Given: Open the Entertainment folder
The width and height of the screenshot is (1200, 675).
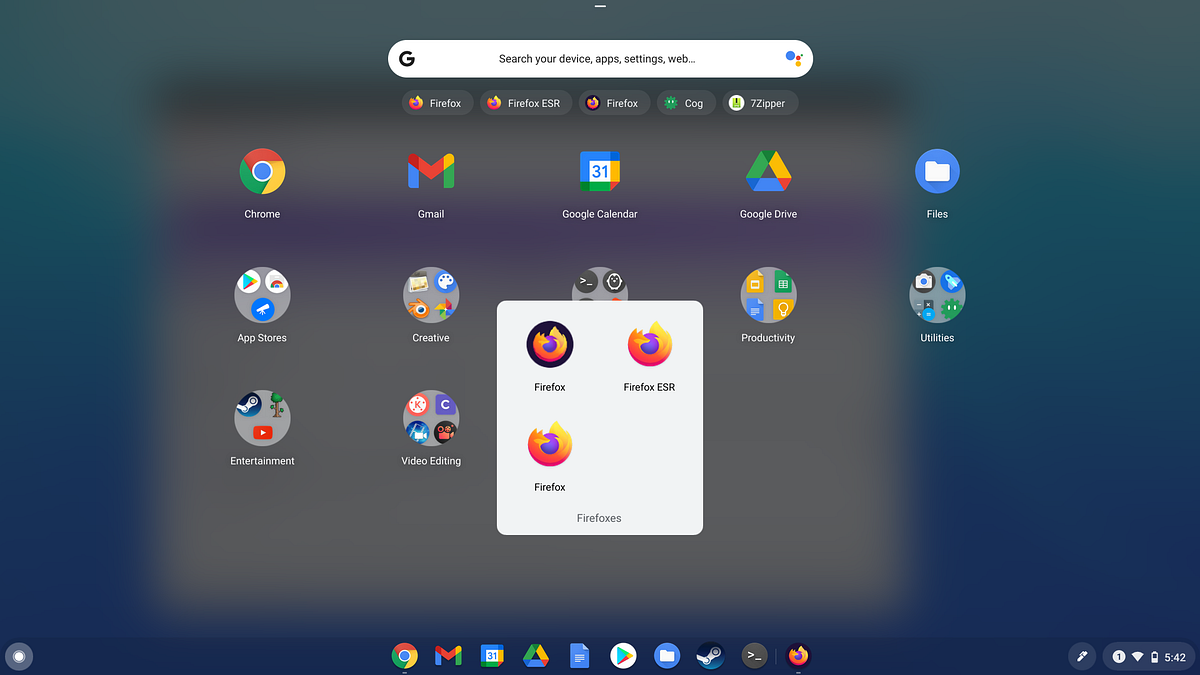Looking at the screenshot, I should [262, 418].
